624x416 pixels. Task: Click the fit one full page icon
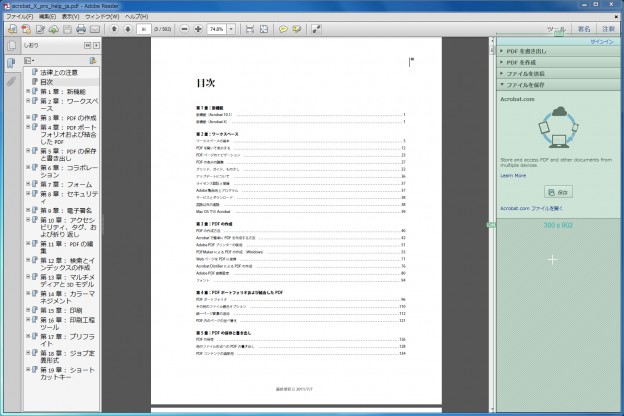(x=264, y=29)
